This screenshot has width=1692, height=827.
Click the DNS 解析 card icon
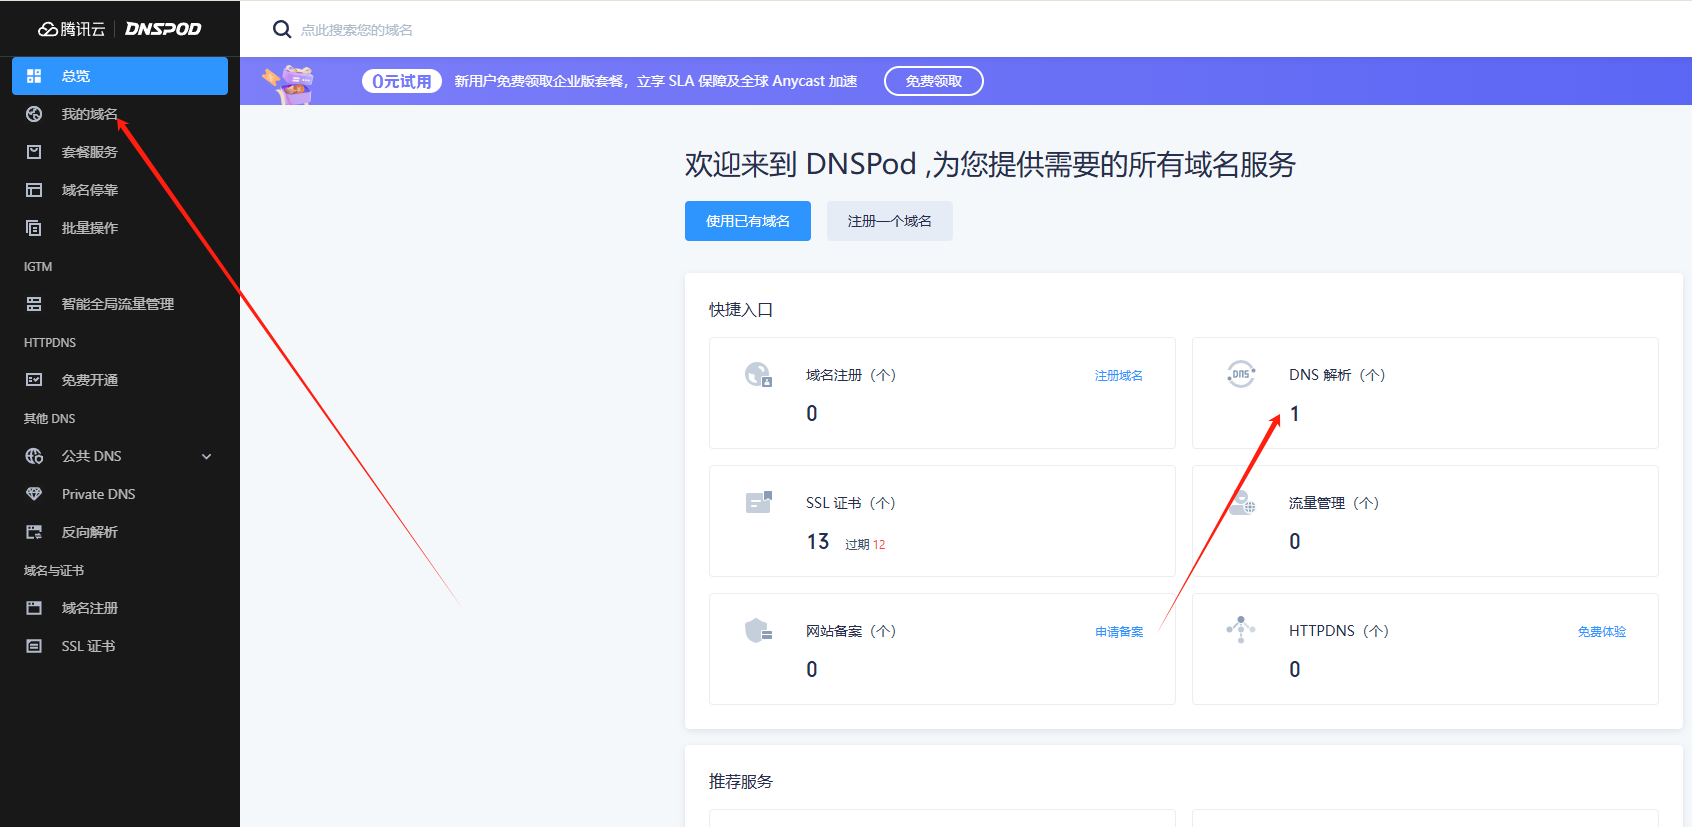(x=1241, y=374)
